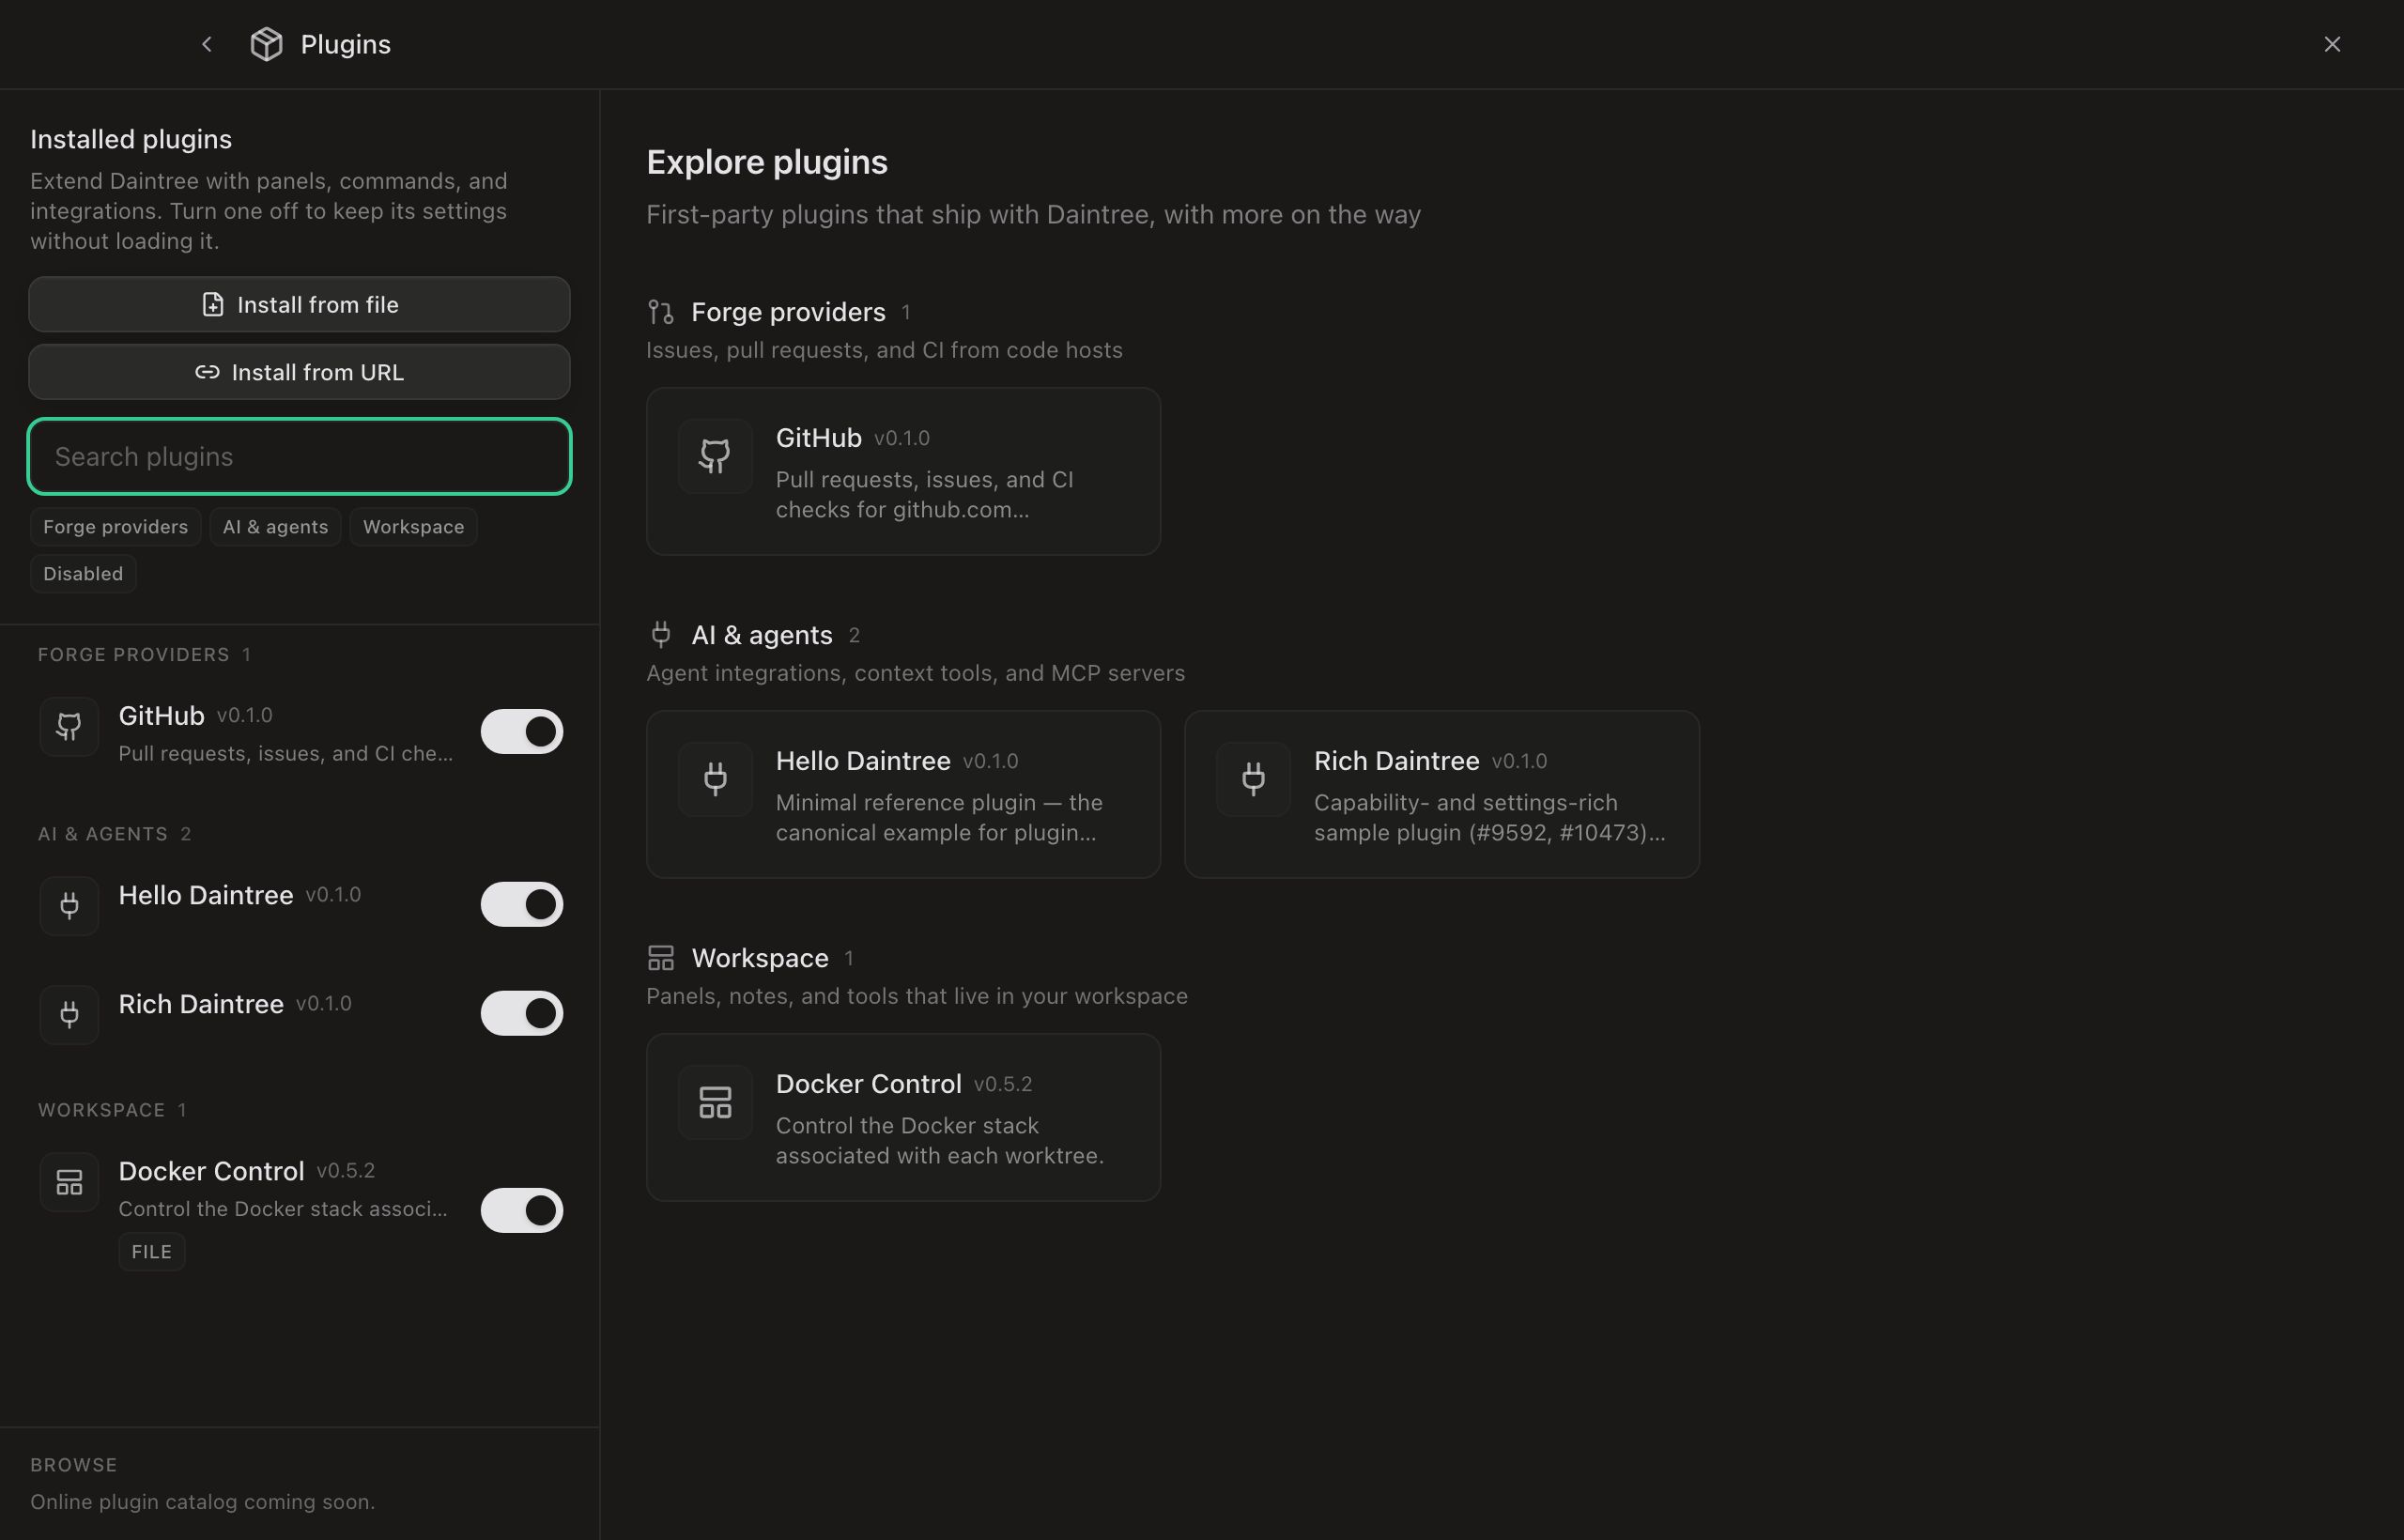Click plug icon on Rich Daintree card

coord(1253,779)
